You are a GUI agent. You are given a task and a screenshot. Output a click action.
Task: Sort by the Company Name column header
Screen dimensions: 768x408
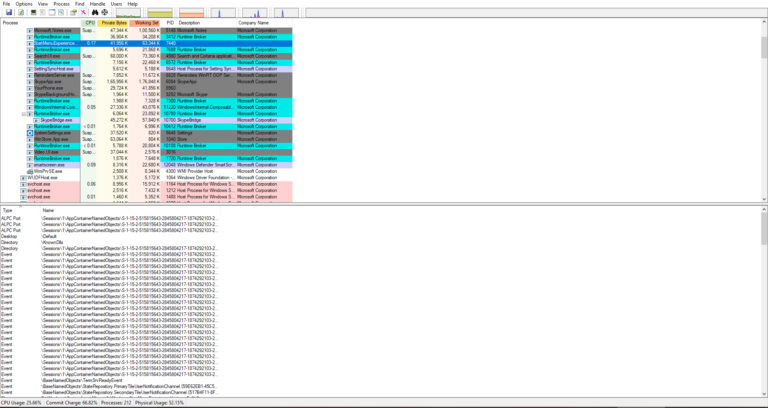pyautogui.click(x=264, y=23)
